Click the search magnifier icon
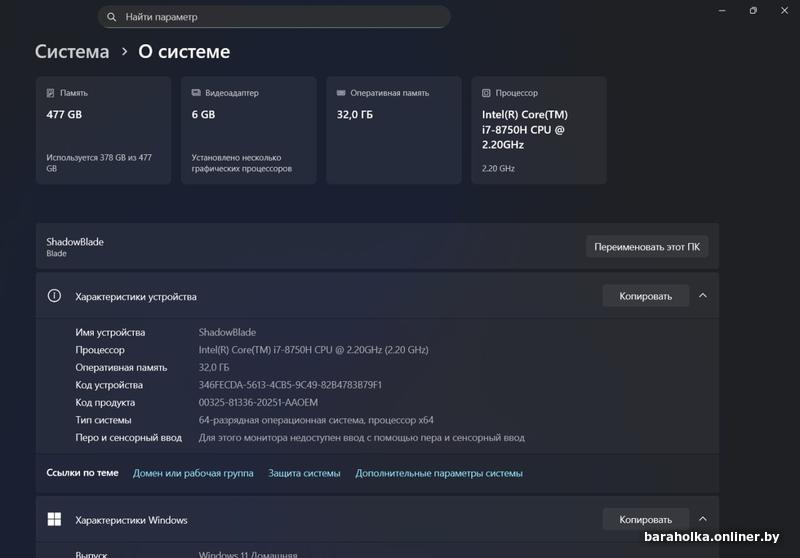Screen dimensions: 800x558 (x=111, y=17)
